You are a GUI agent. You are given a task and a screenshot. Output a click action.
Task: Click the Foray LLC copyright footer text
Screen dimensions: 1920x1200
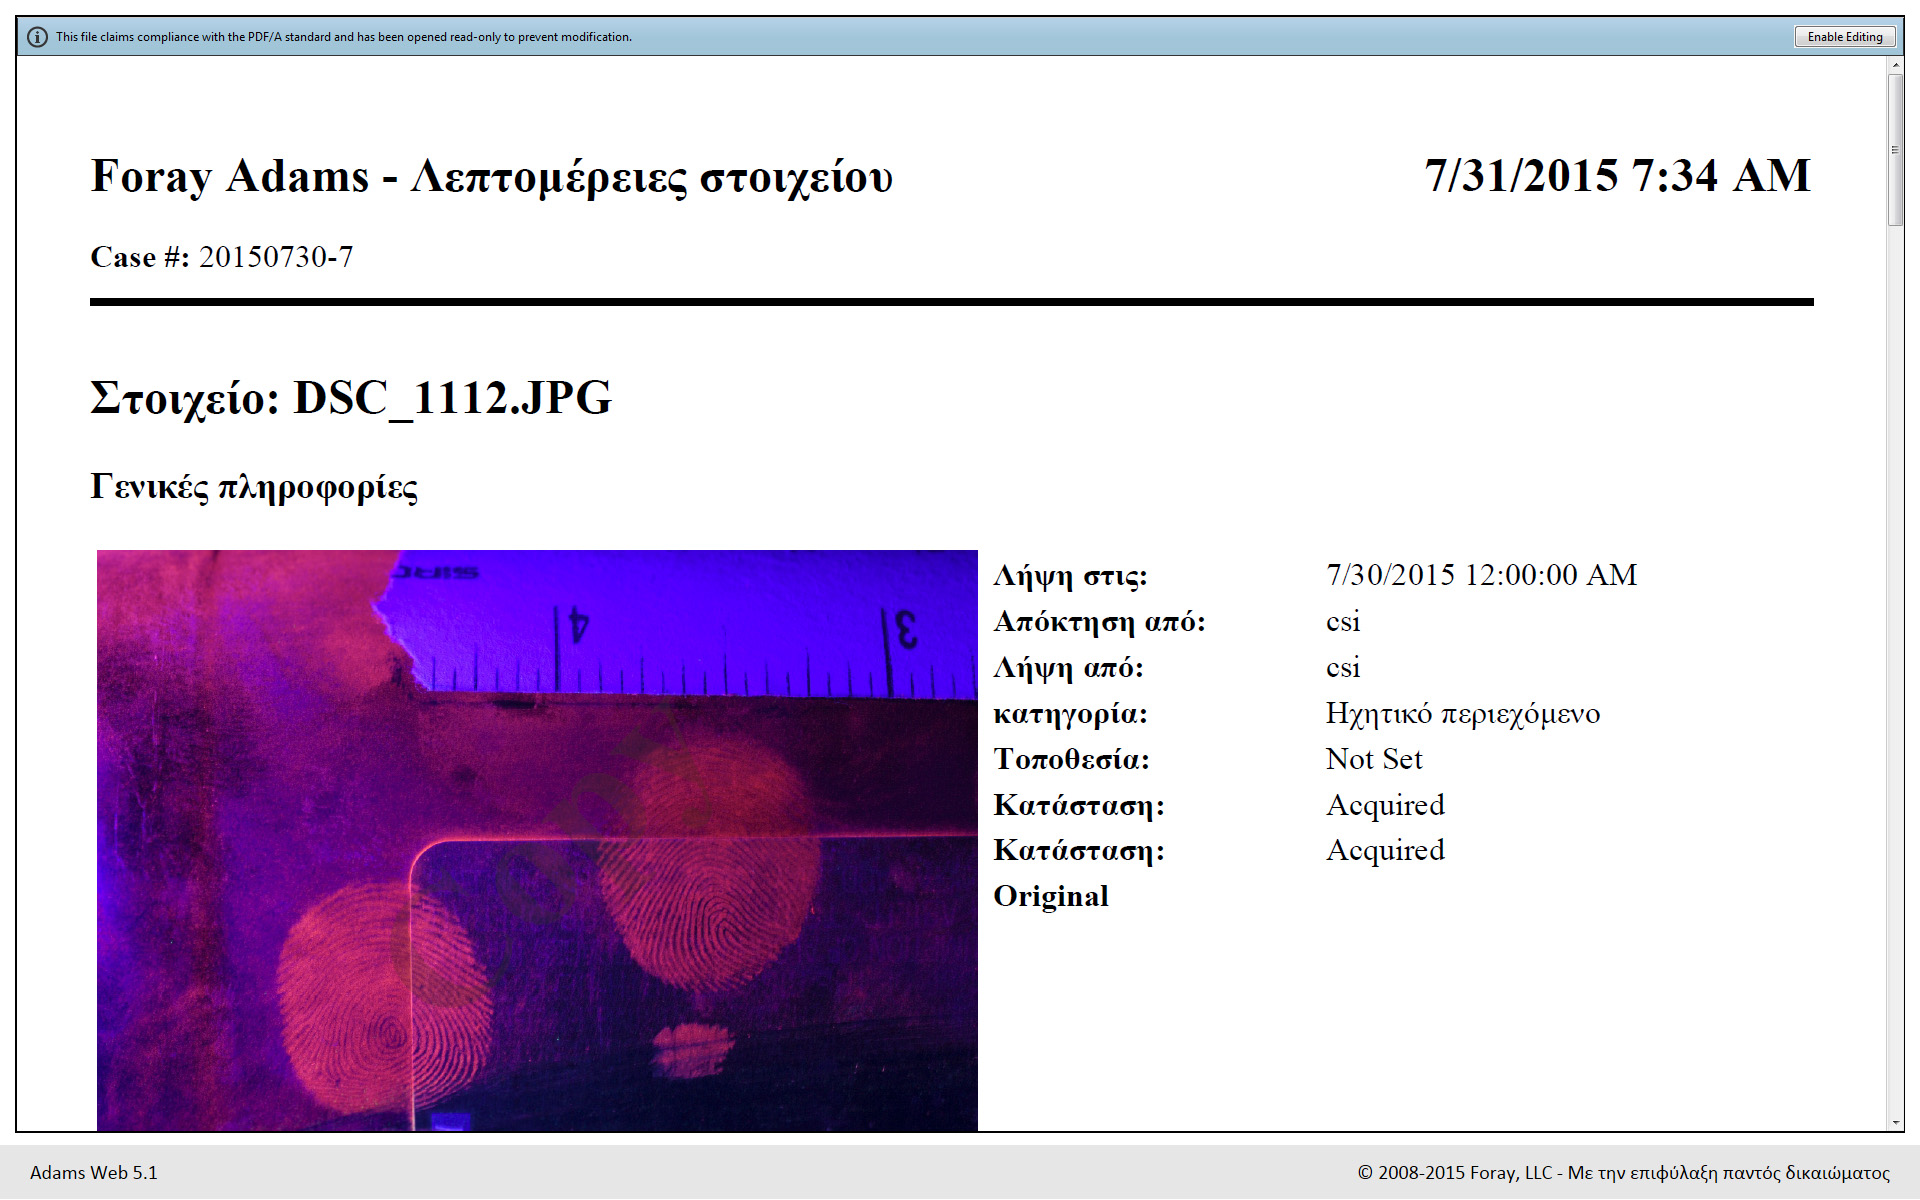(x=1623, y=1173)
